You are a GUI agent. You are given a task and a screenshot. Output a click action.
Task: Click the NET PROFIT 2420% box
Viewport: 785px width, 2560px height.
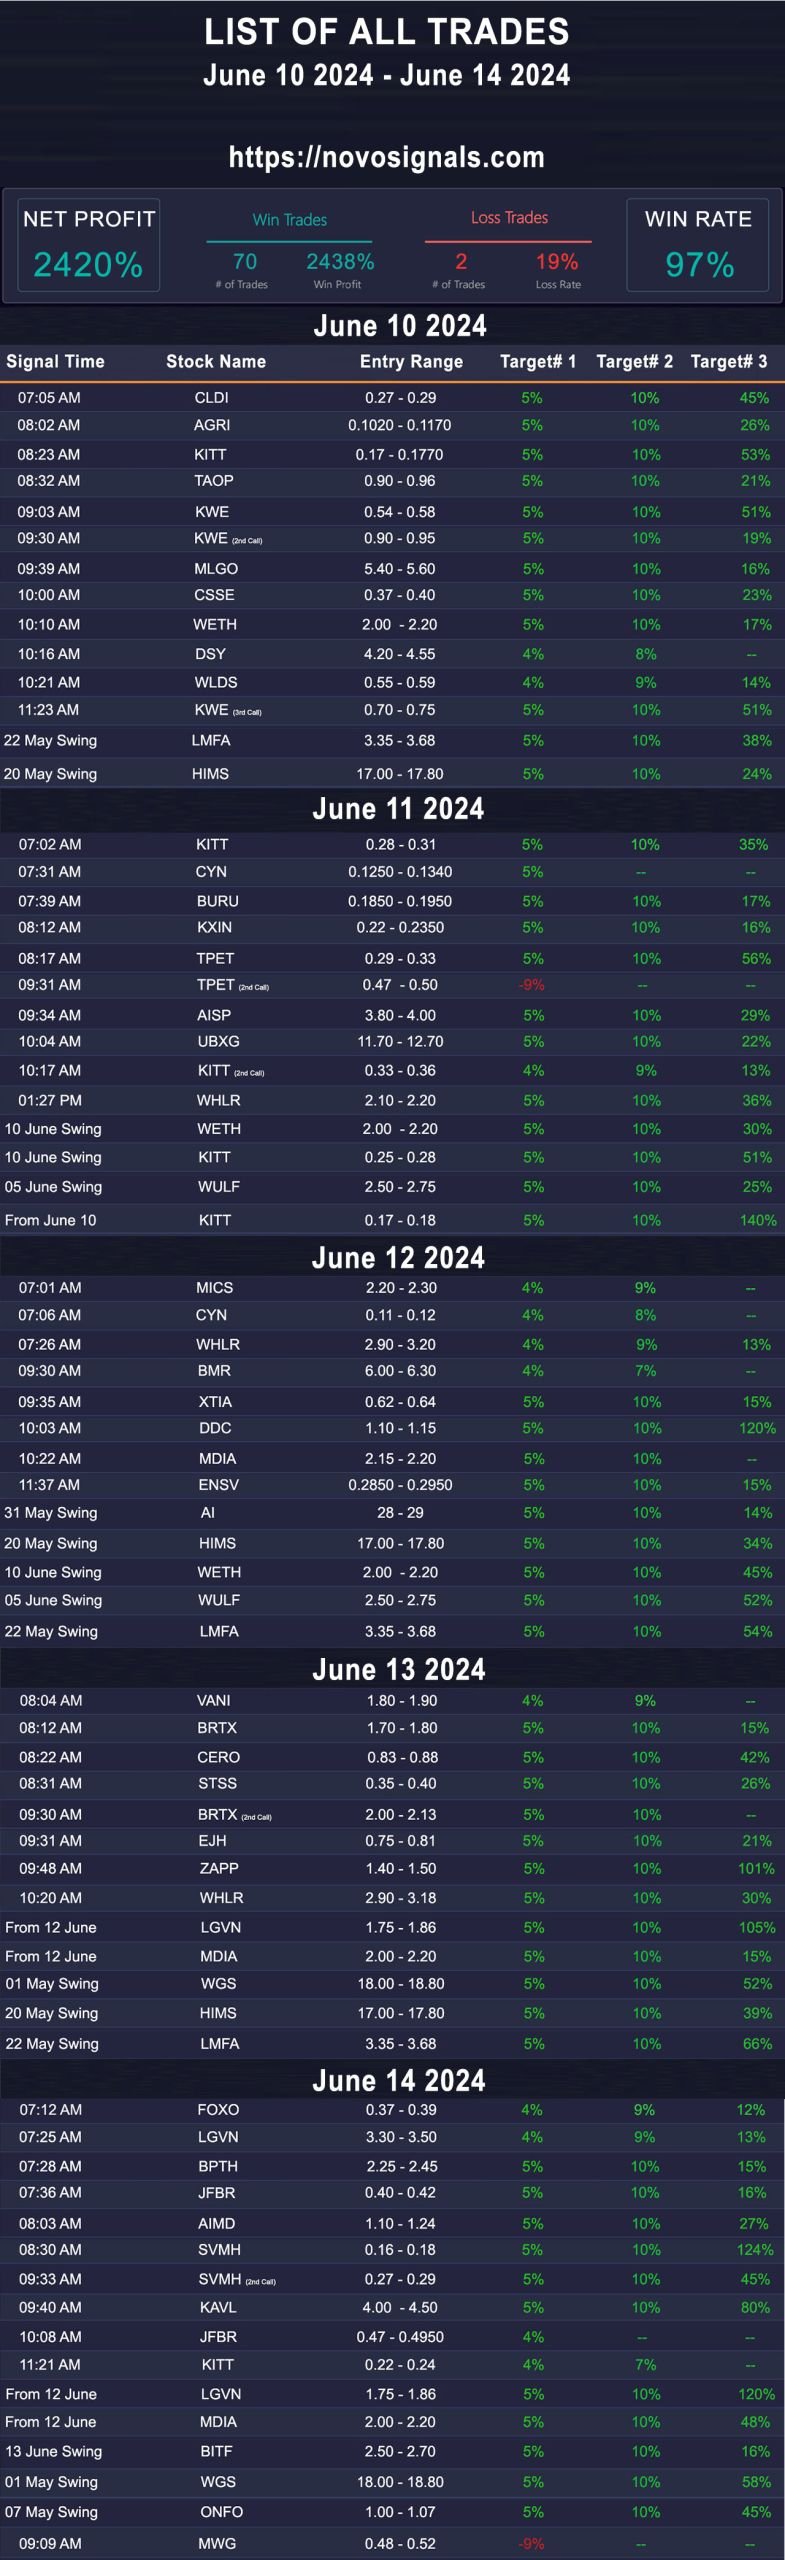coord(88,245)
